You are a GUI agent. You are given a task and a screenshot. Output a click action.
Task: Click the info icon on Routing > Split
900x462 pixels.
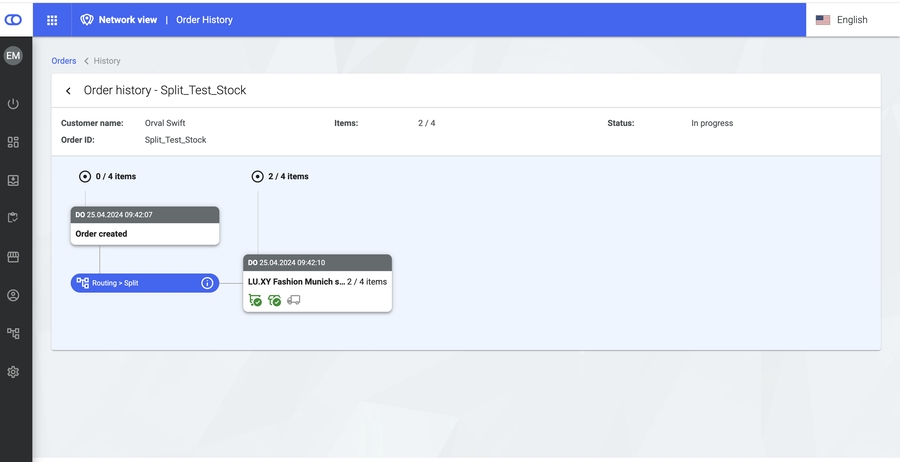coord(207,283)
